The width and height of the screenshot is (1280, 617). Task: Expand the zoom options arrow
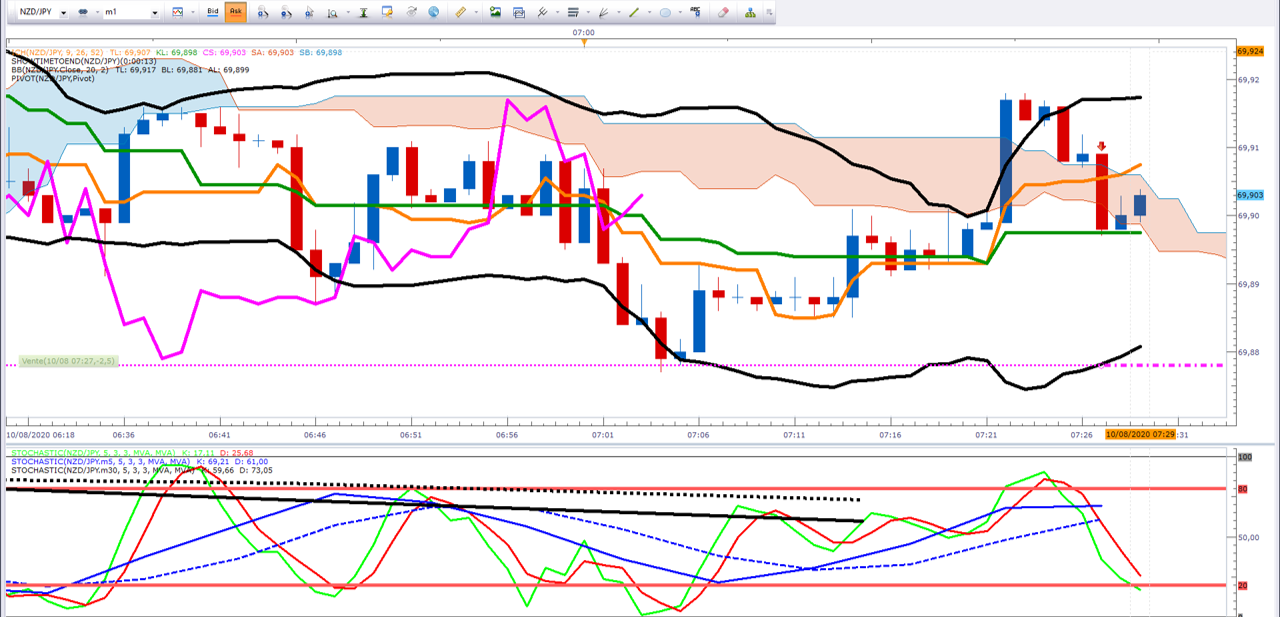(x=347, y=12)
